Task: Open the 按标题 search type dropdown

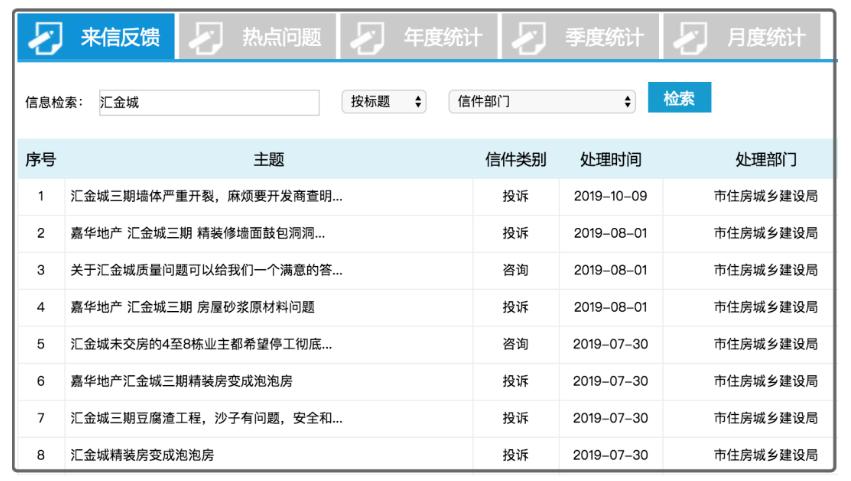Action: click(x=384, y=102)
